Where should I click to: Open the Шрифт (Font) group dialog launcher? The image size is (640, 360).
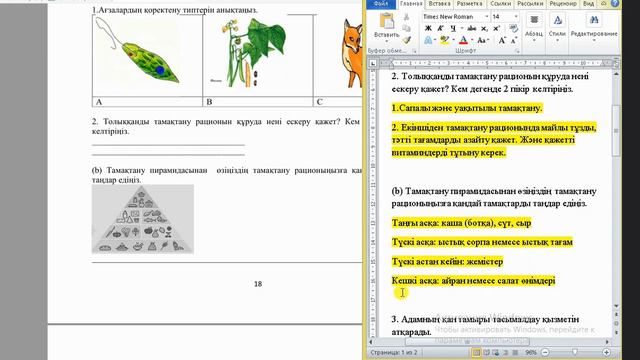tap(518, 51)
